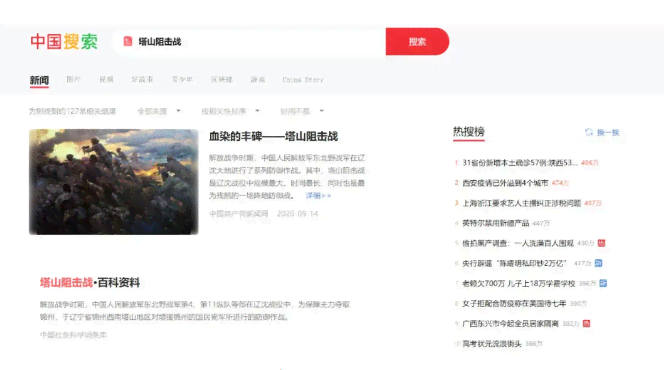
Task: Open hot search 央行辟谣 陈绪明私印钞2万亿
Action: click(515, 263)
